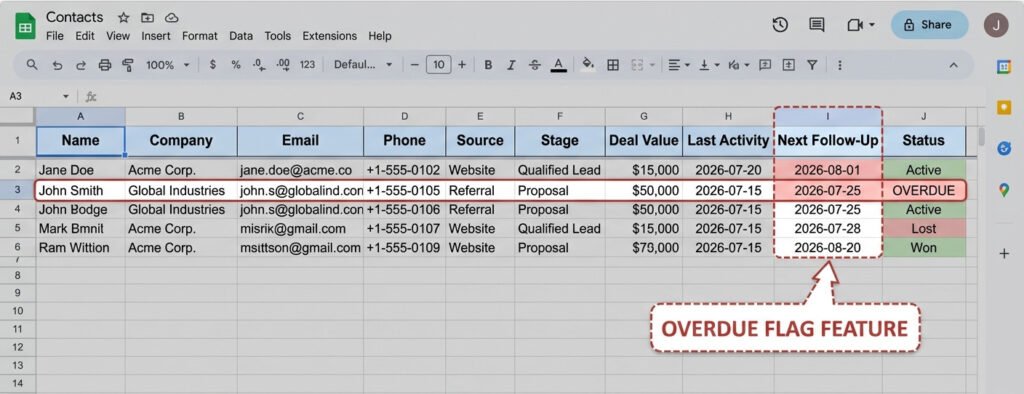Hide the menus chevron
This screenshot has height=394, width=1024.
953,65
